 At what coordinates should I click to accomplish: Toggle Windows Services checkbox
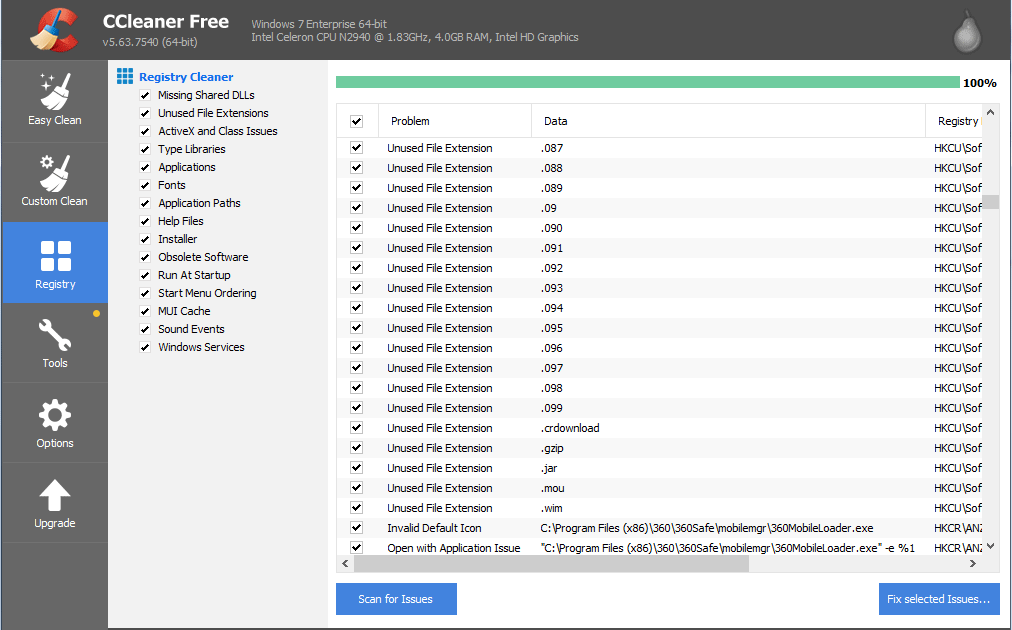click(145, 347)
